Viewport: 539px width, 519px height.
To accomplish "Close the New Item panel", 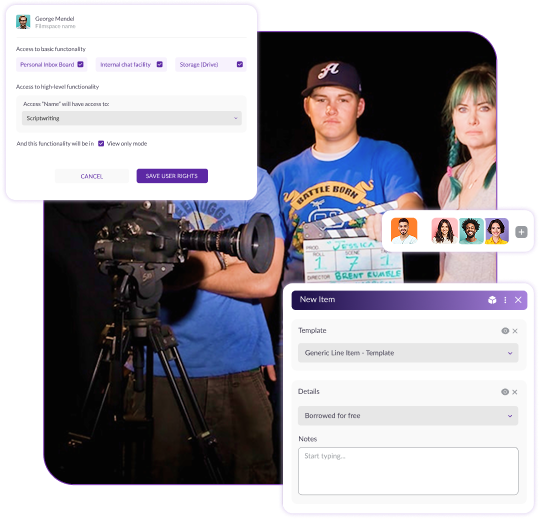I will point(518,300).
